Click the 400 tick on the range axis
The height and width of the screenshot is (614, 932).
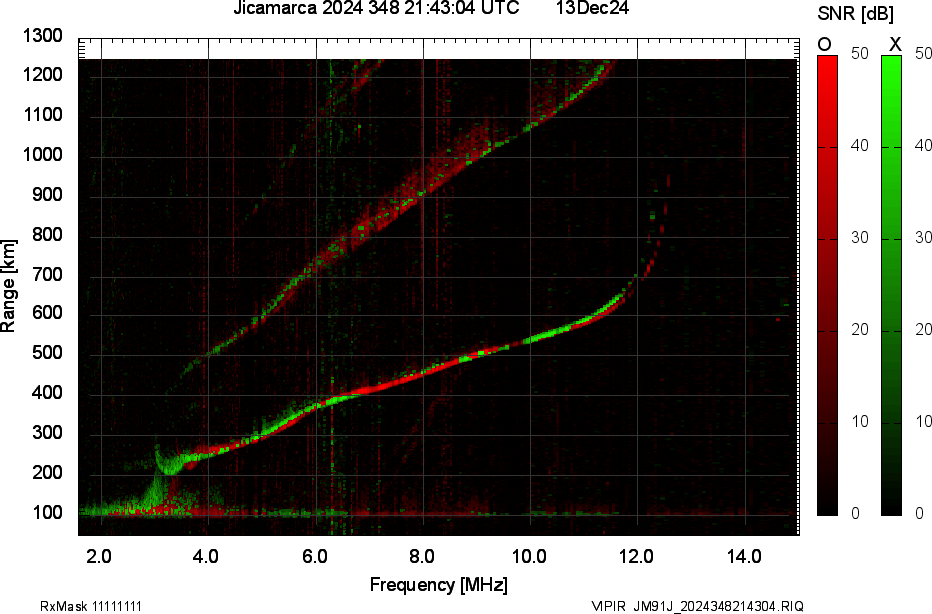pos(47,392)
